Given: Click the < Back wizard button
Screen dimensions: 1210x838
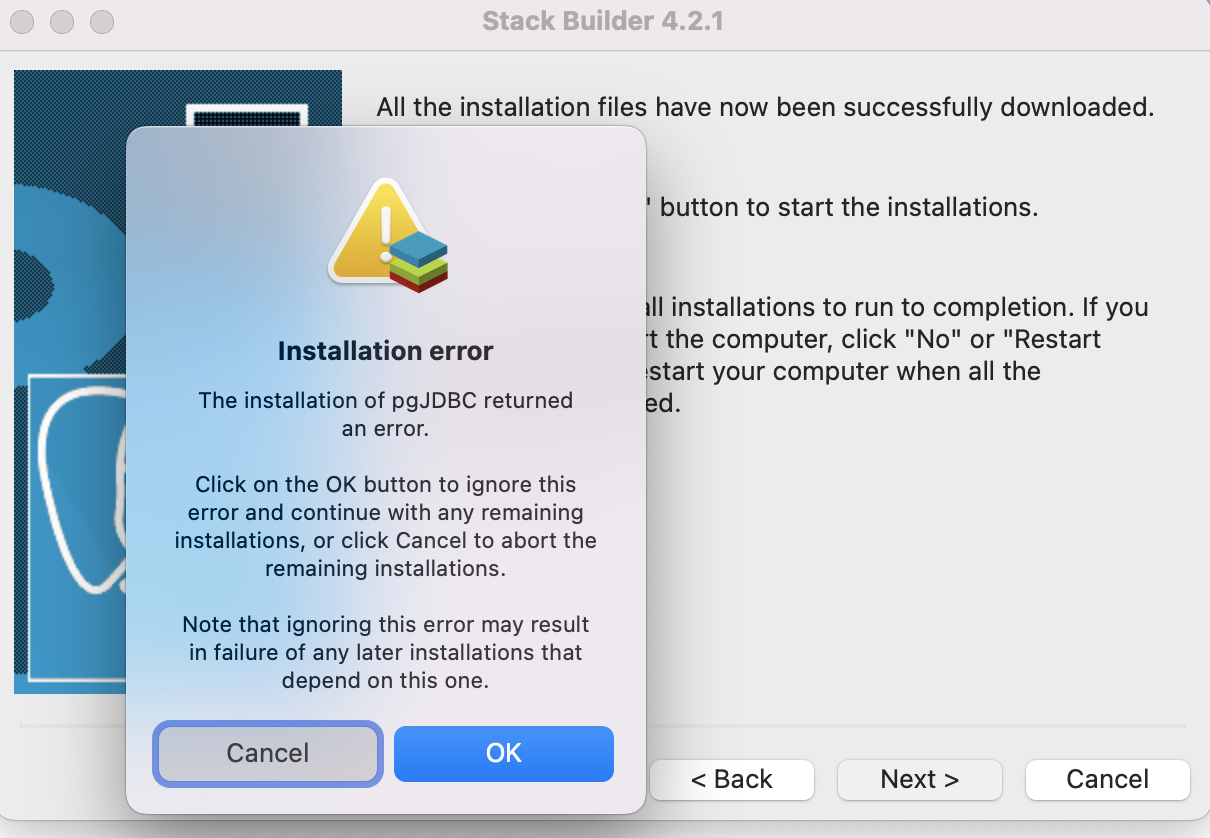Looking at the screenshot, I should [x=732, y=779].
